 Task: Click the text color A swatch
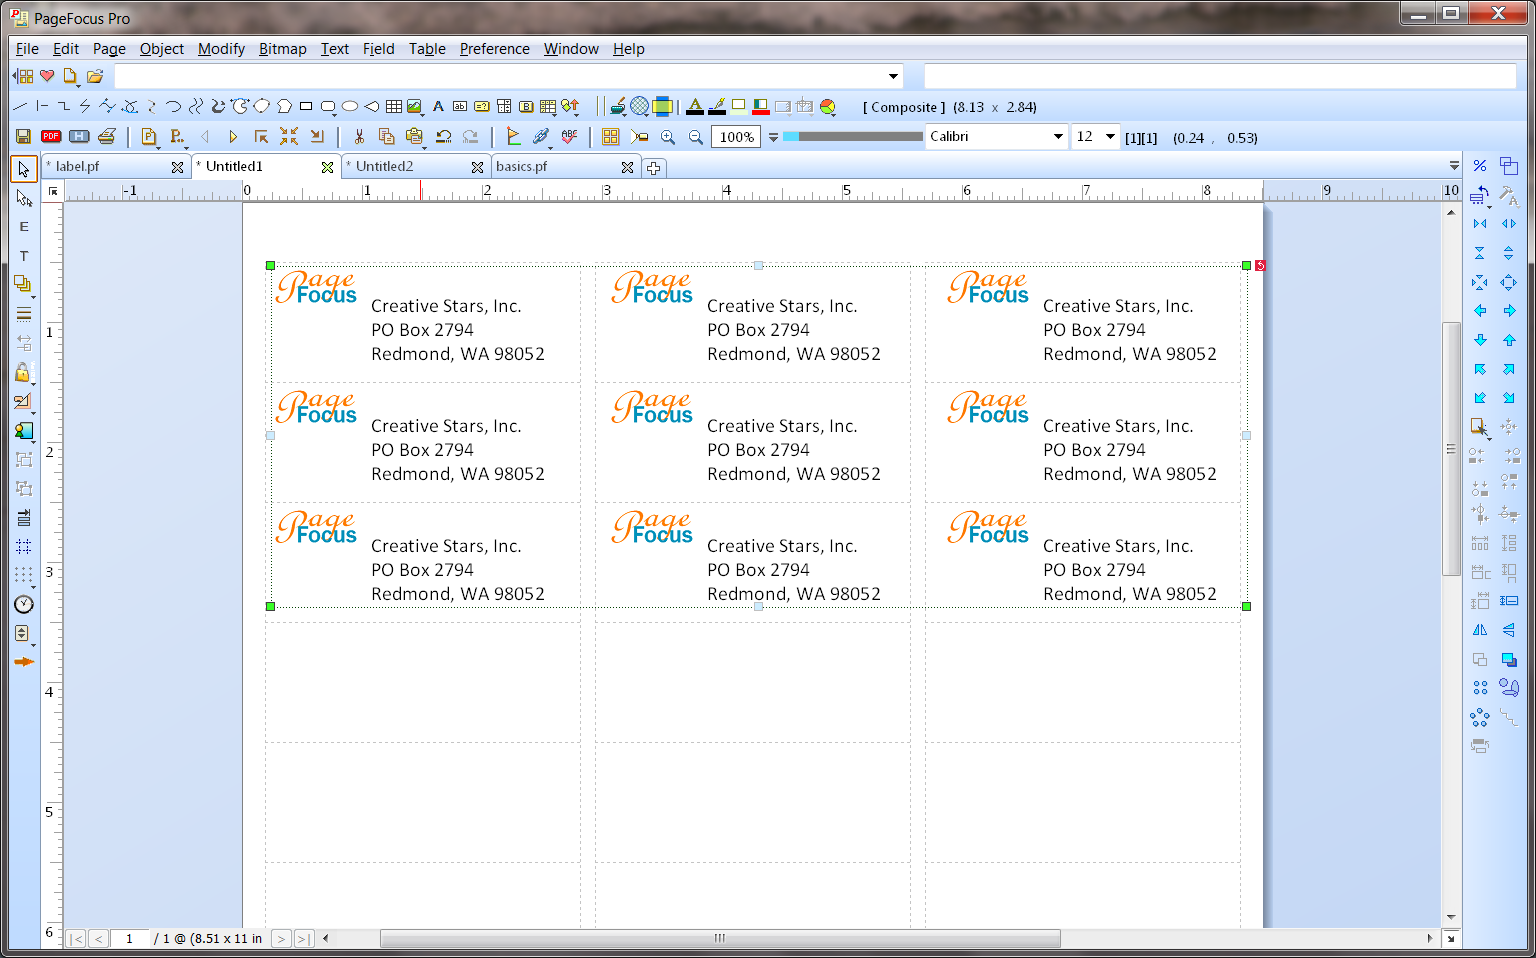[x=695, y=106]
